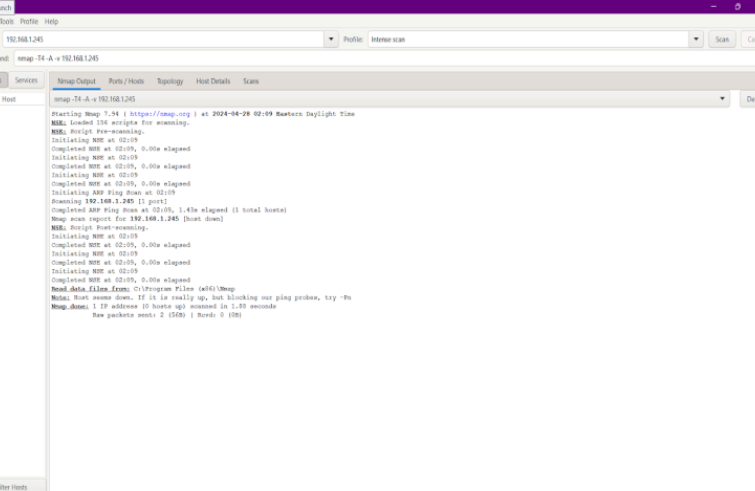Click the Intense scan profile field
The height and width of the screenshot is (491, 755).
point(528,39)
